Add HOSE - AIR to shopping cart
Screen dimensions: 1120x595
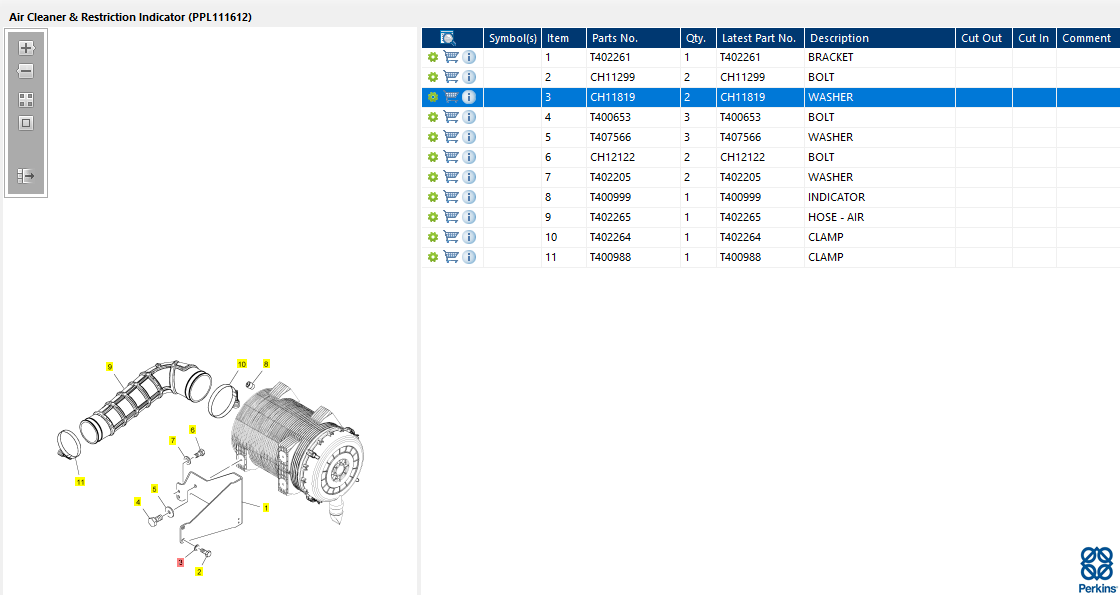pos(451,217)
